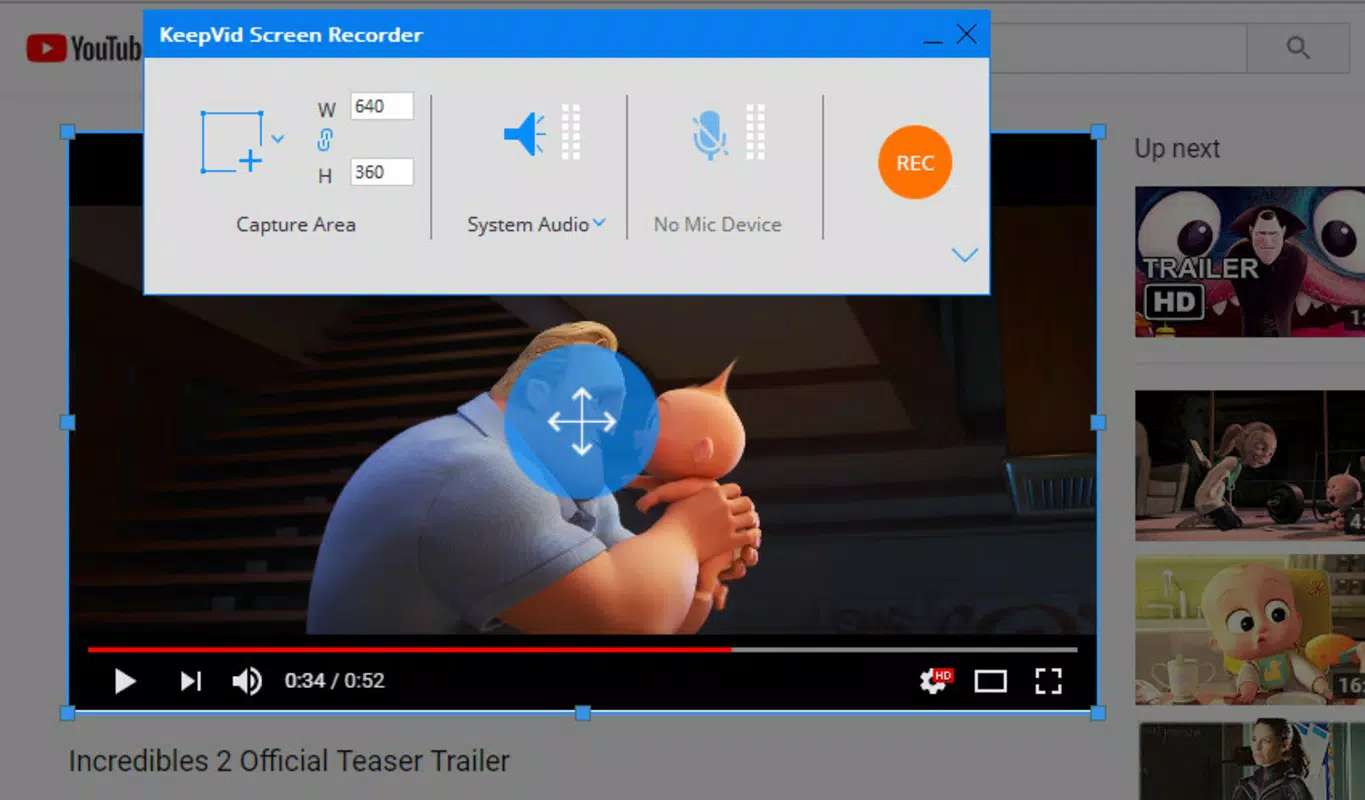Open the video settings gear icon
Screen dimensions: 1365x800
(935, 681)
